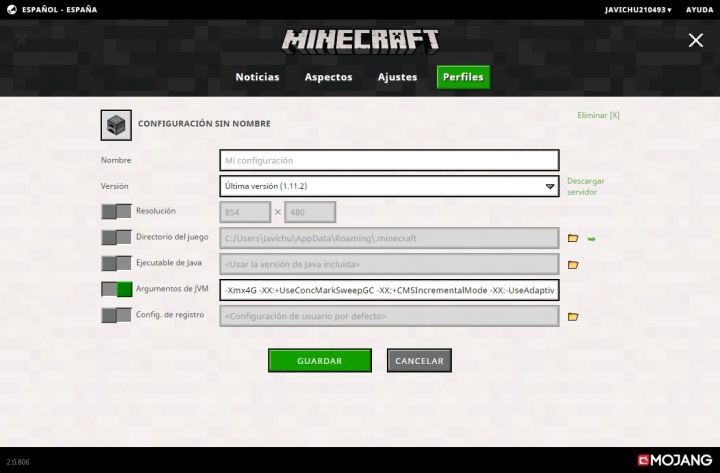Click the Mojang logo

(x=675, y=460)
